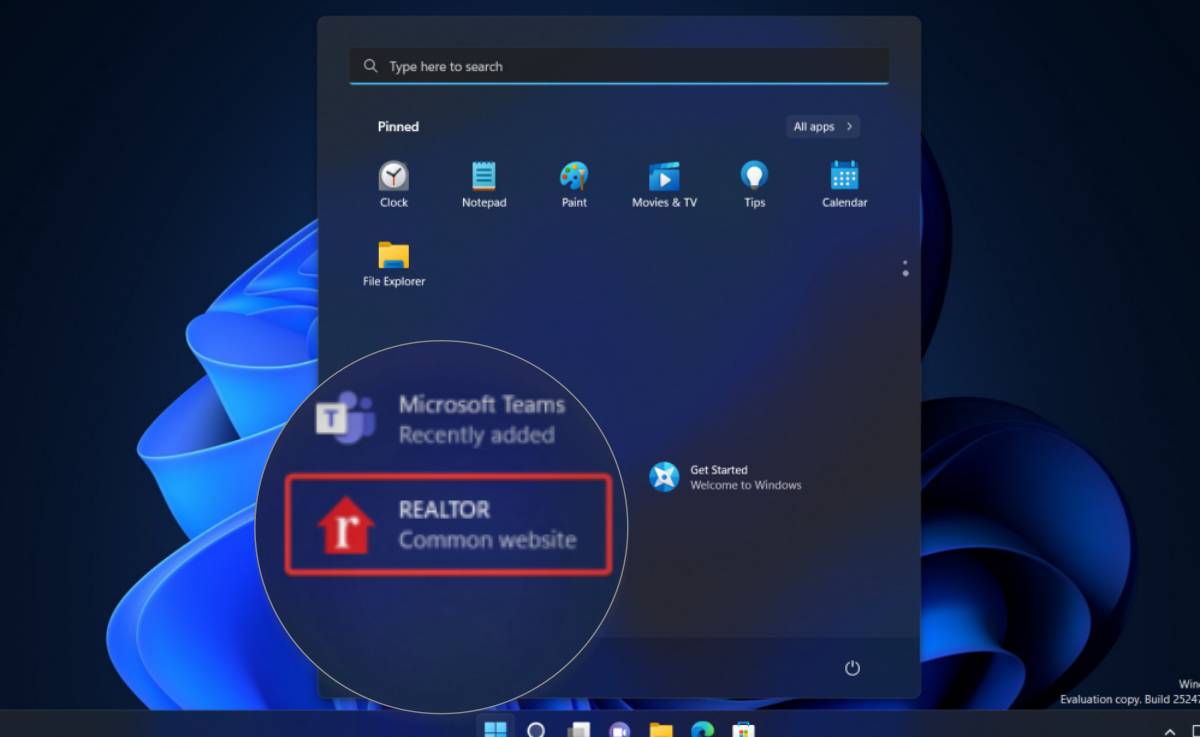Click the 'Type here to search' field

(619, 66)
